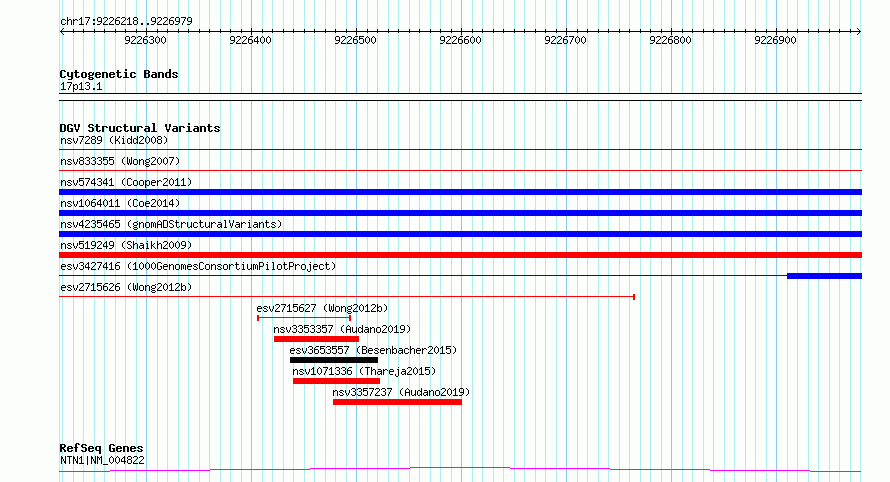Click the blue bar under nsv574341
The height and width of the screenshot is (482, 890).
[460, 192]
